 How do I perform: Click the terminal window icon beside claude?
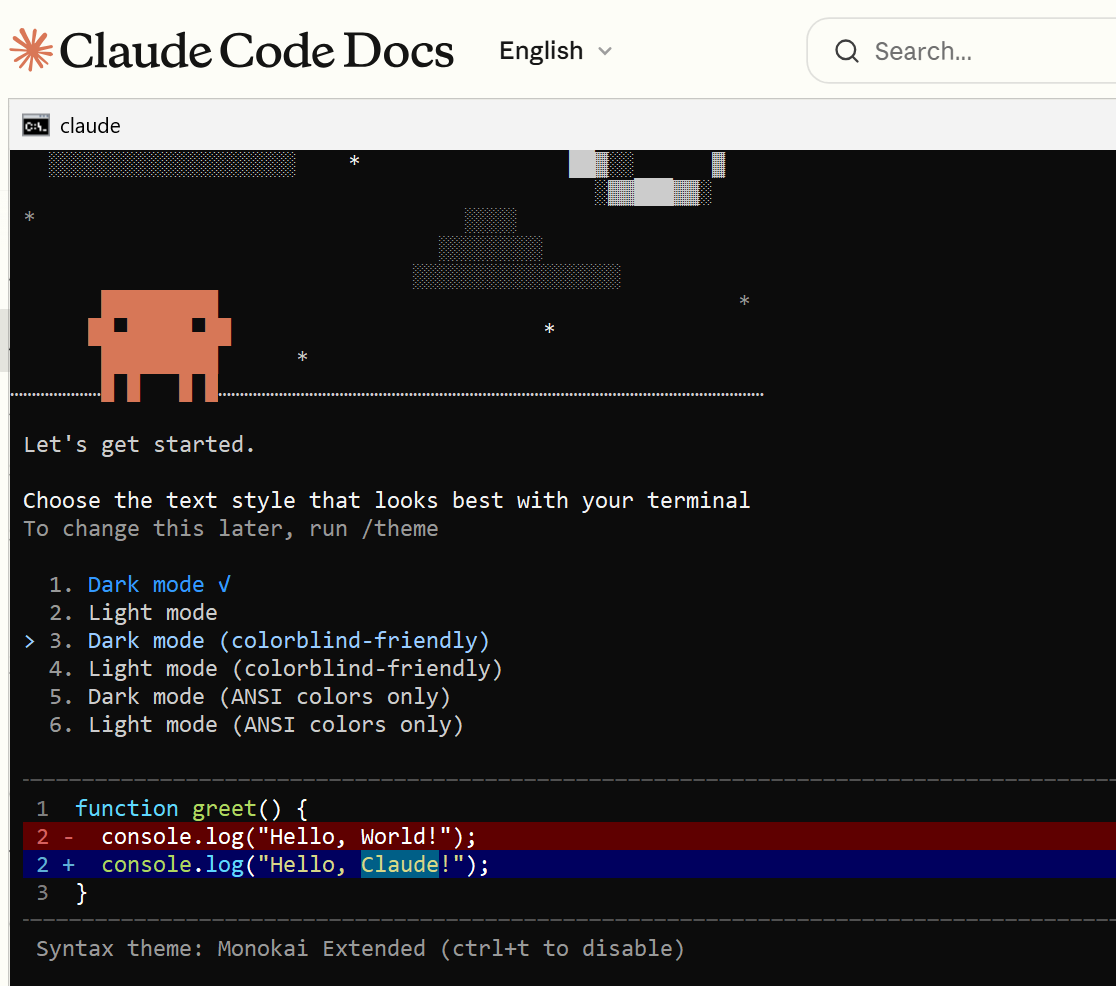click(x=36, y=125)
